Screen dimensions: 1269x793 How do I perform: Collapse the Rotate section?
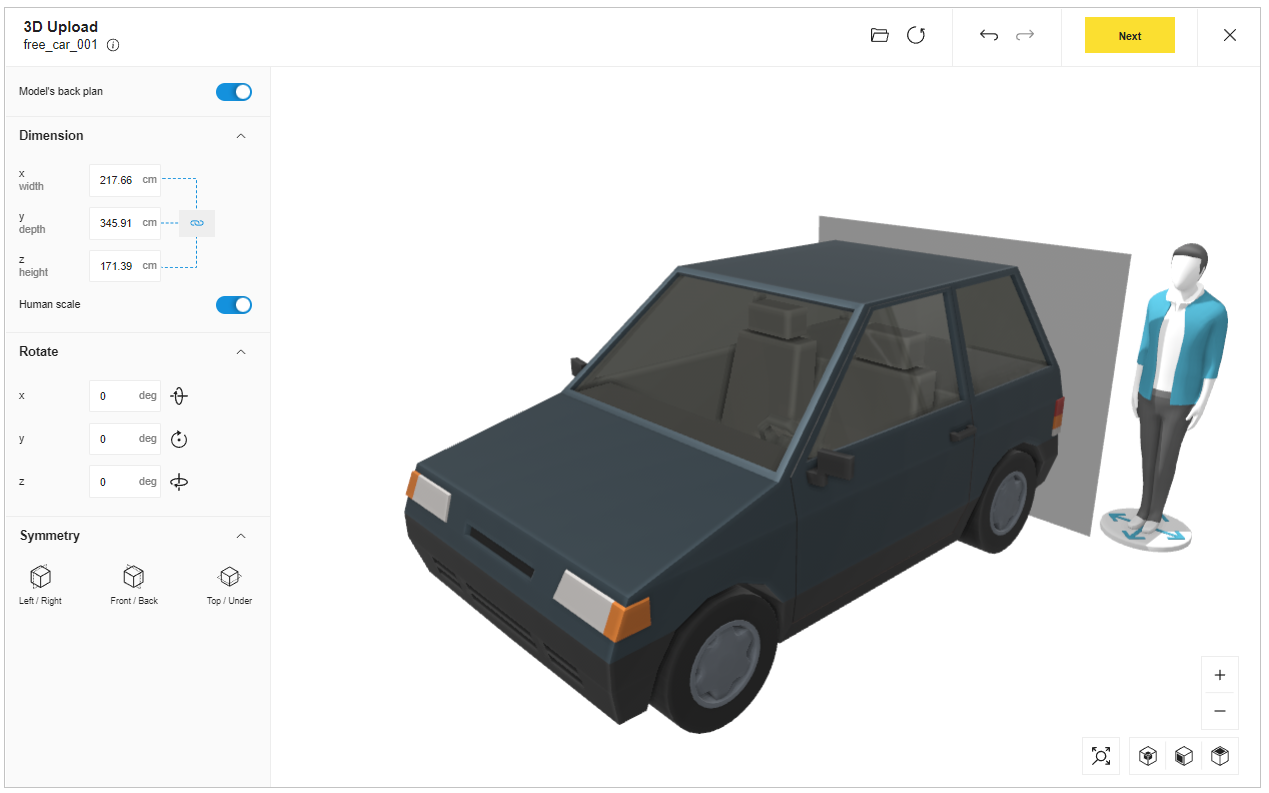241,351
